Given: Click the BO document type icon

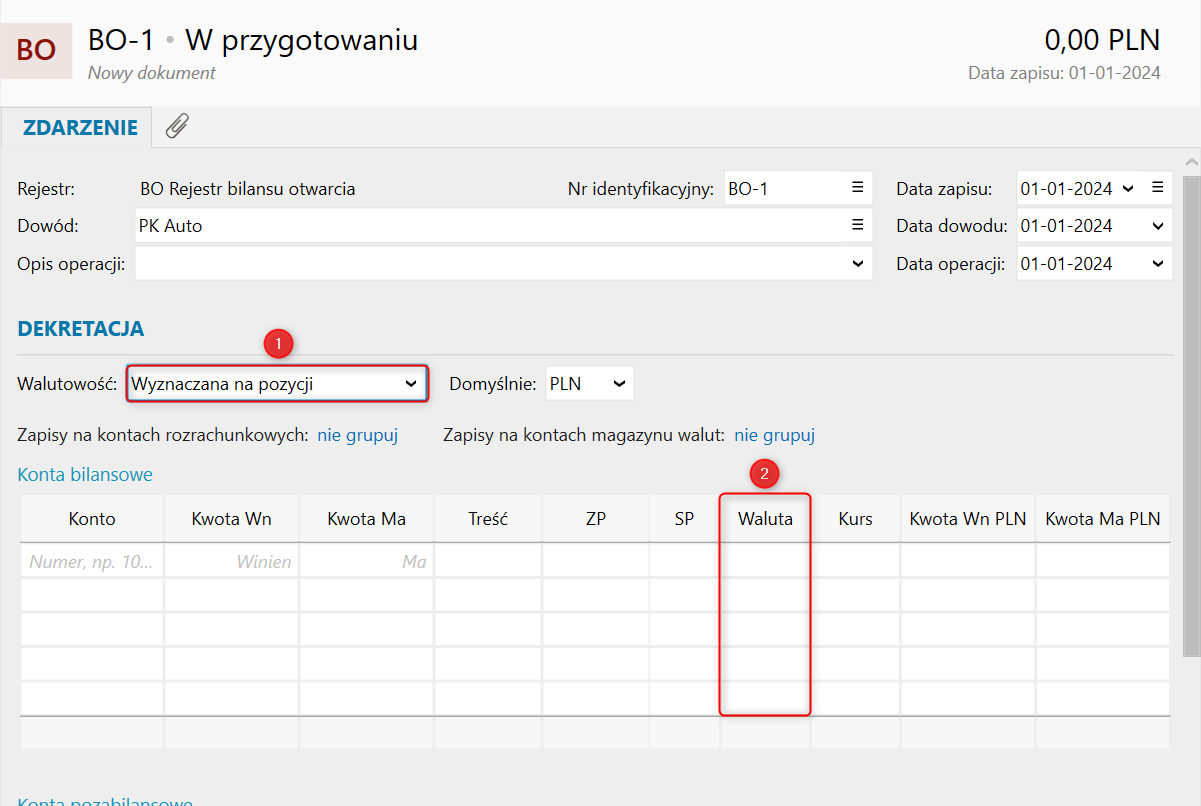Looking at the screenshot, I should pyautogui.click(x=36, y=50).
